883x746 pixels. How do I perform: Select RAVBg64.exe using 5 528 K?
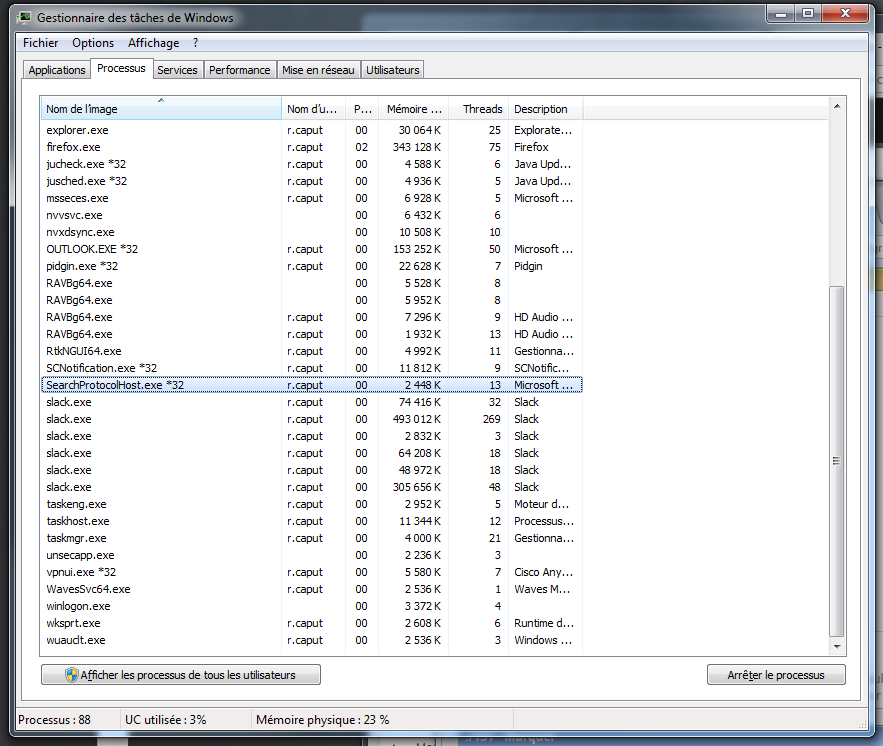[x=311, y=283]
